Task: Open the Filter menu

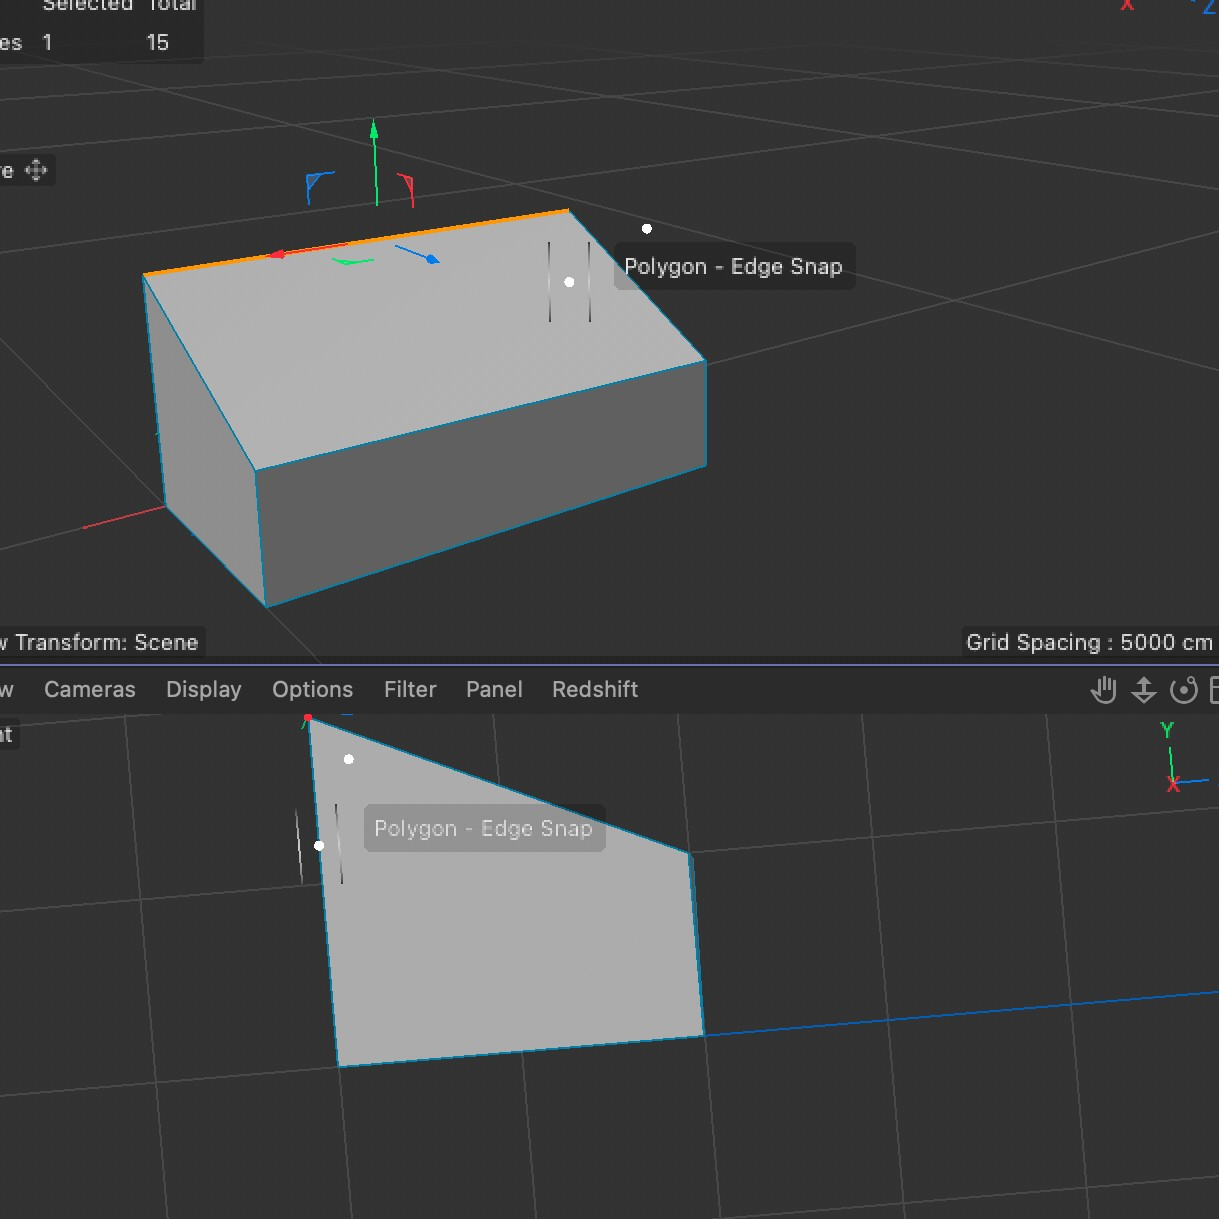Action: click(x=410, y=689)
